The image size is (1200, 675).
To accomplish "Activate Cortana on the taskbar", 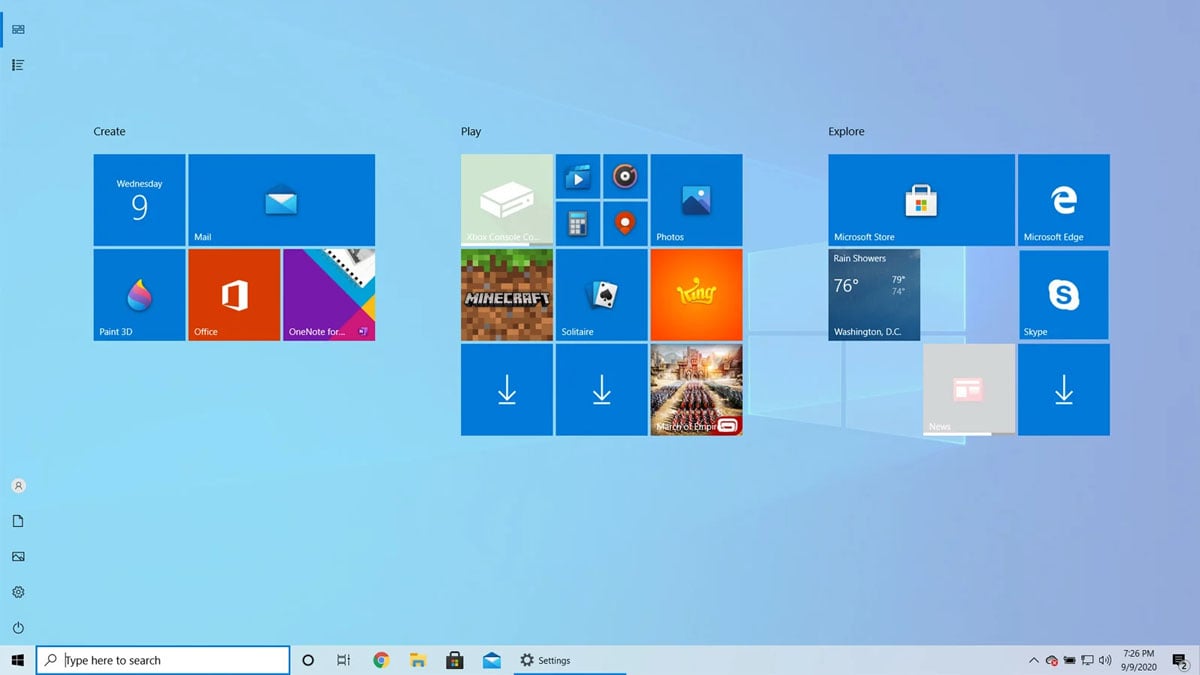I will pyautogui.click(x=308, y=660).
